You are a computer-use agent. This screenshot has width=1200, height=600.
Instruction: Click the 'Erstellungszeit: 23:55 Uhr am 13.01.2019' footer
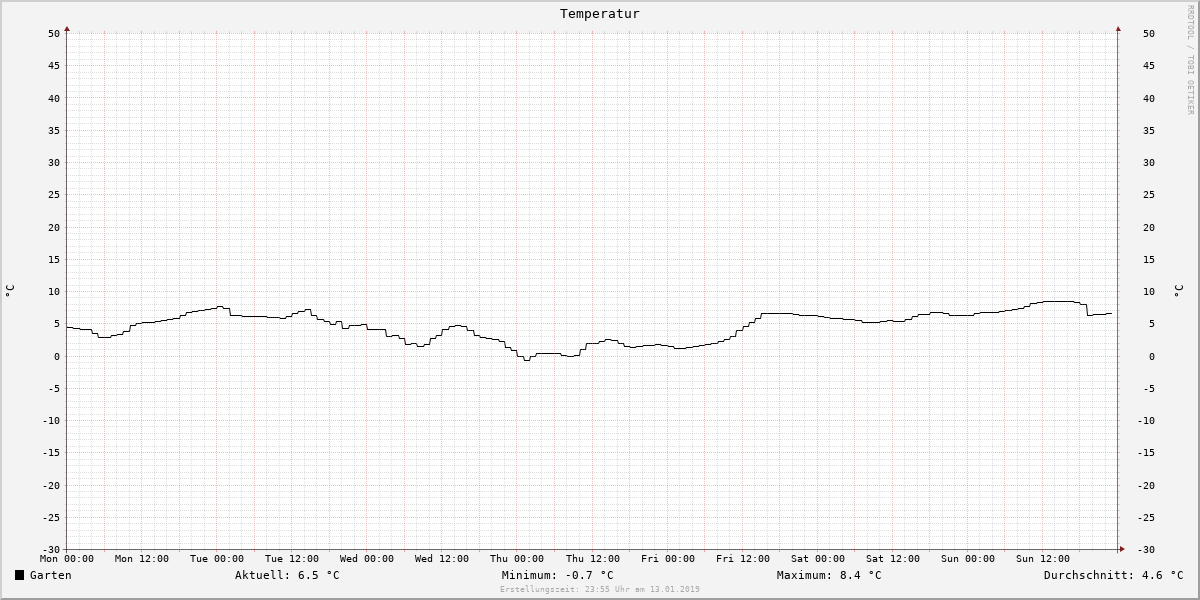600,589
